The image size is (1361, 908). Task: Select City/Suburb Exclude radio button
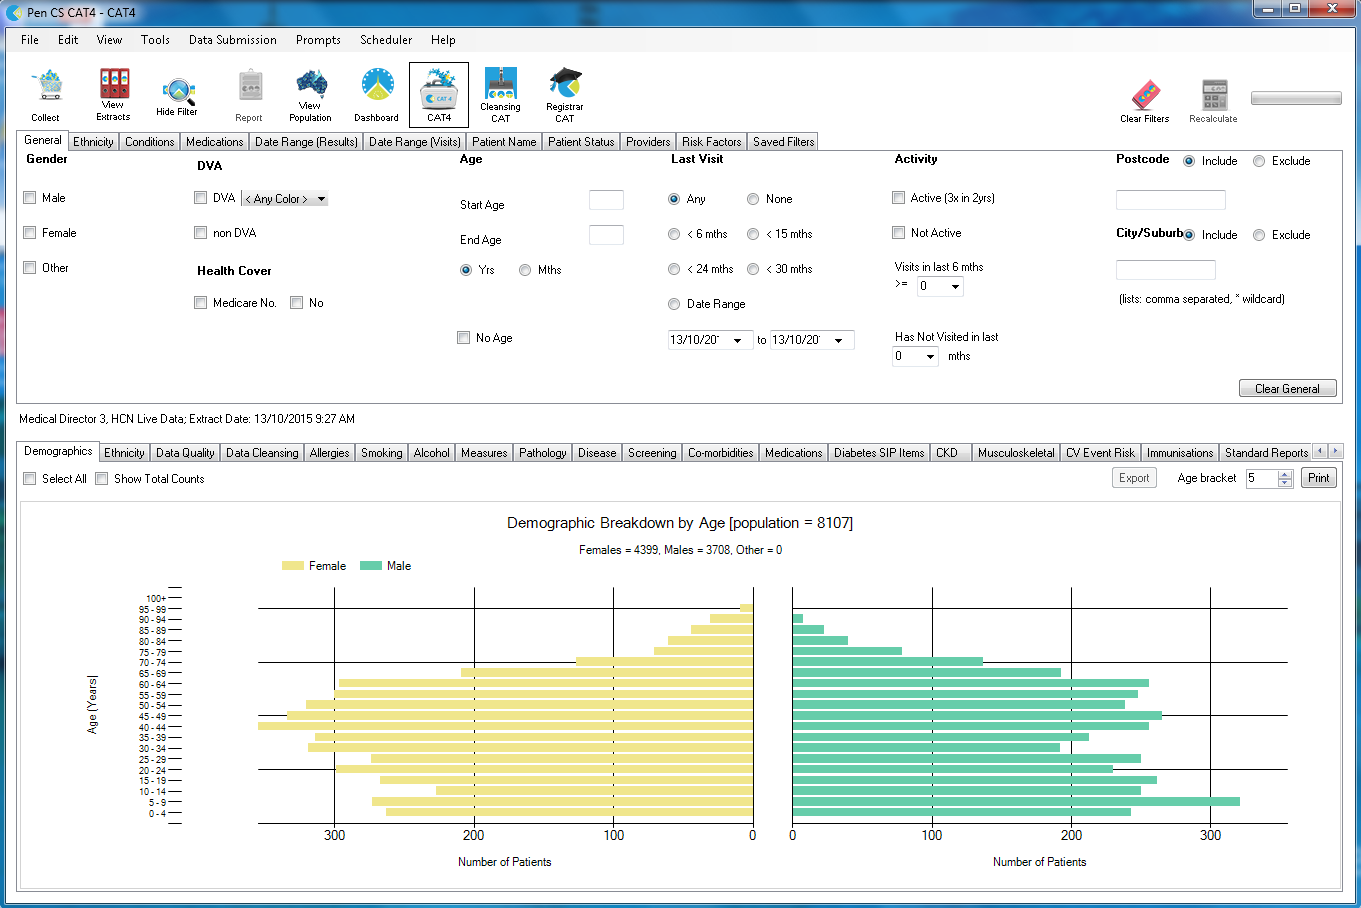click(x=1259, y=235)
